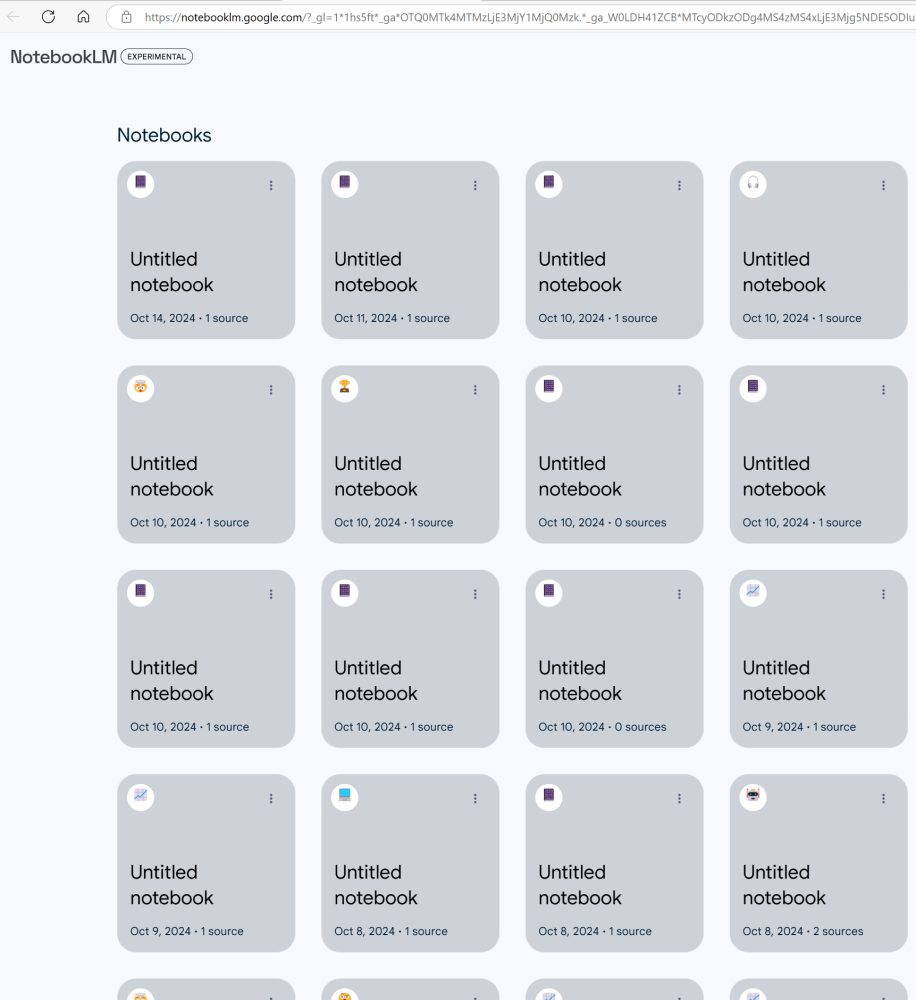The height and width of the screenshot is (1000, 916).
Task: Click the headphones emoji notebook icon
Action: 753,184
